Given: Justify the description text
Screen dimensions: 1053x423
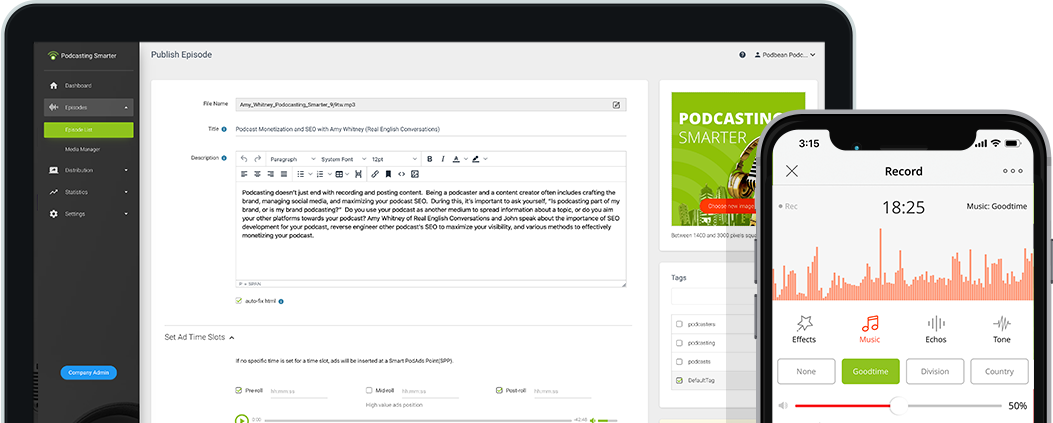Looking at the screenshot, I should pos(283,174).
